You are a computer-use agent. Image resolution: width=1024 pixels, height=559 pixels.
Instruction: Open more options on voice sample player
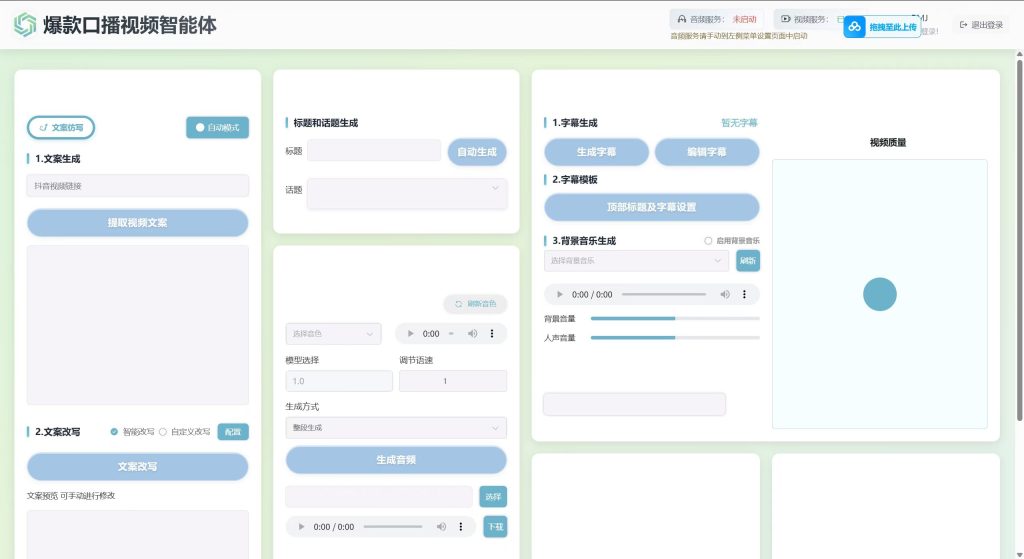tap(492, 334)
